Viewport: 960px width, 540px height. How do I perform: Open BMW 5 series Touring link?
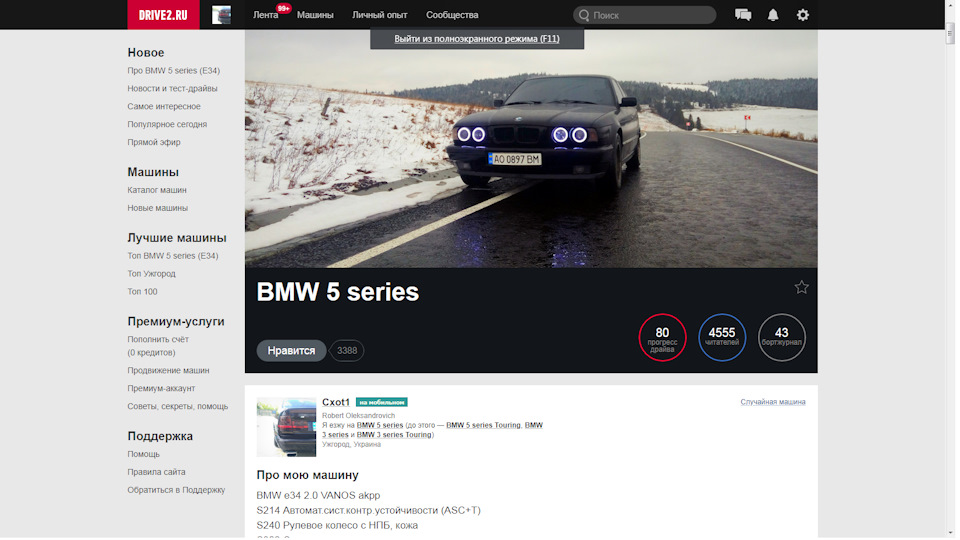pos(484,425)
